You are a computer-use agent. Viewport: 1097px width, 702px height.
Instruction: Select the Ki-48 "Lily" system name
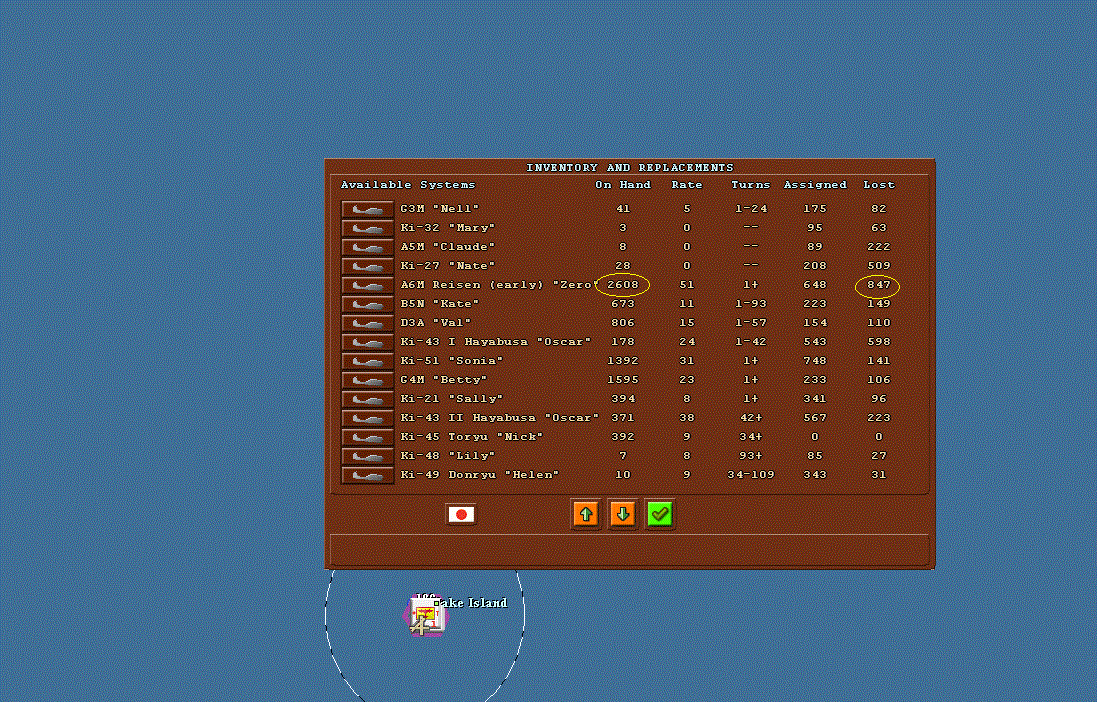tap(448, 455)
